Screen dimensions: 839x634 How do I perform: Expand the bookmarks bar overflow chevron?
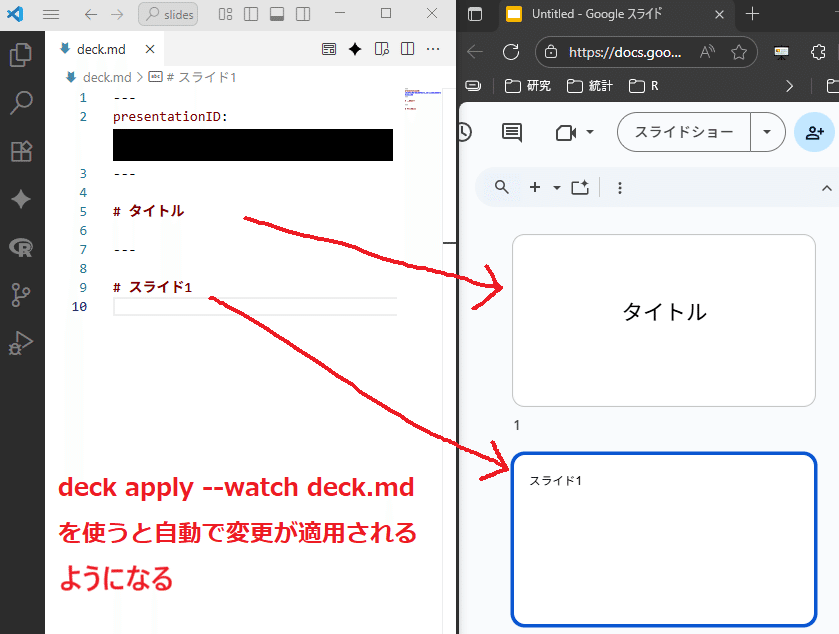tap(789, 86)
